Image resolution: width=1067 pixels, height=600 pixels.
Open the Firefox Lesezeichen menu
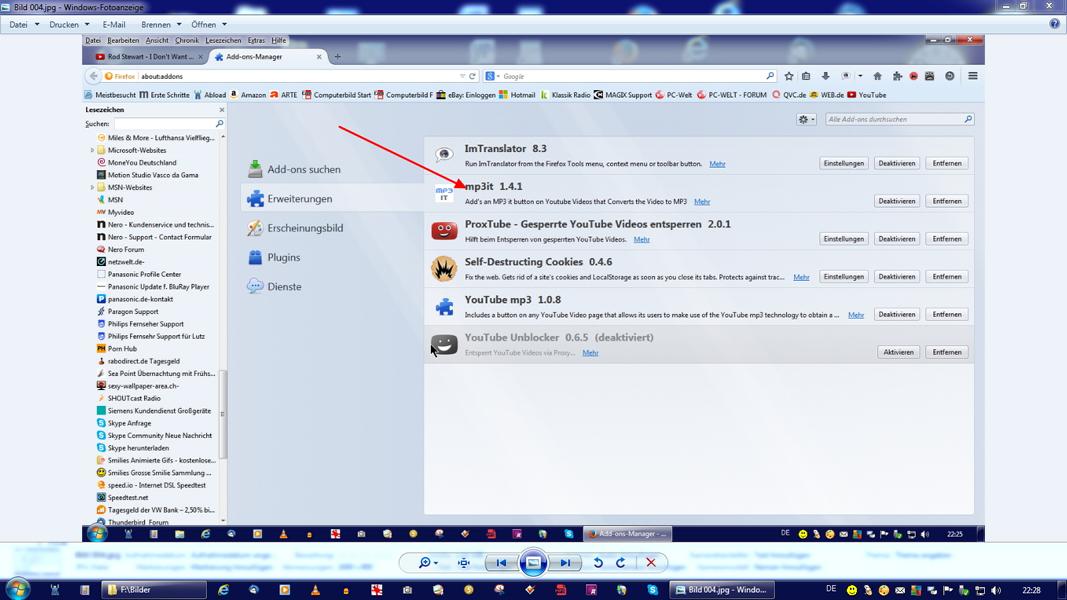point(223,40)
